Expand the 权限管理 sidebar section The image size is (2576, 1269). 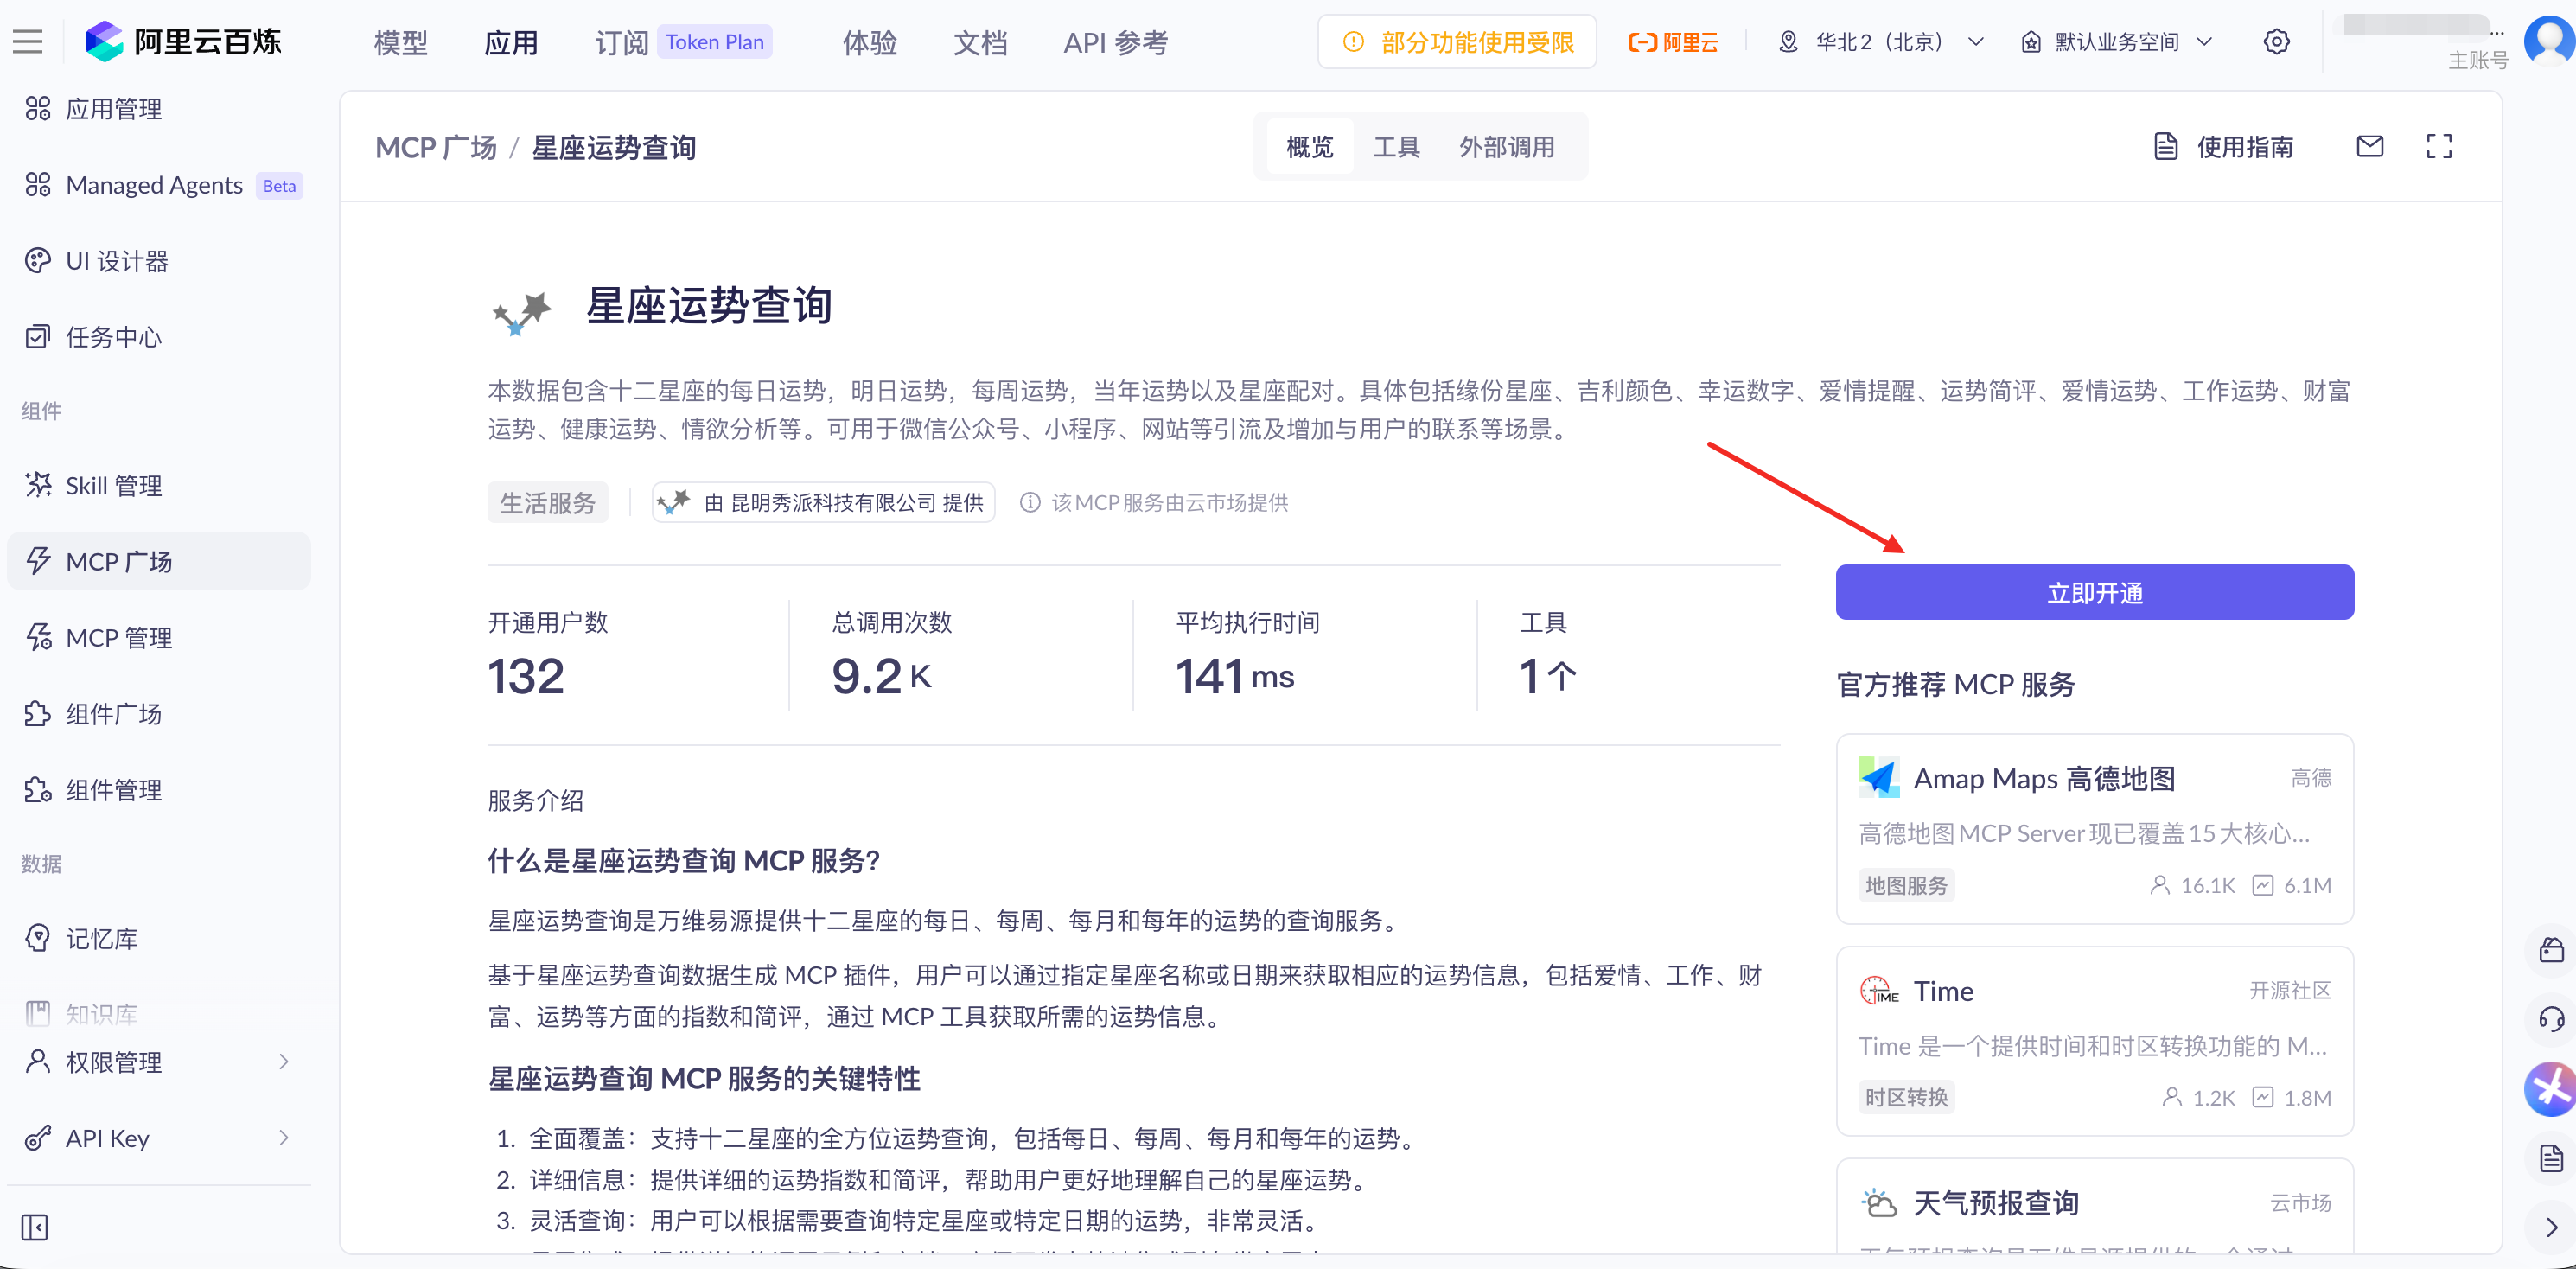pyautogui.click(x=159, y=1061)
